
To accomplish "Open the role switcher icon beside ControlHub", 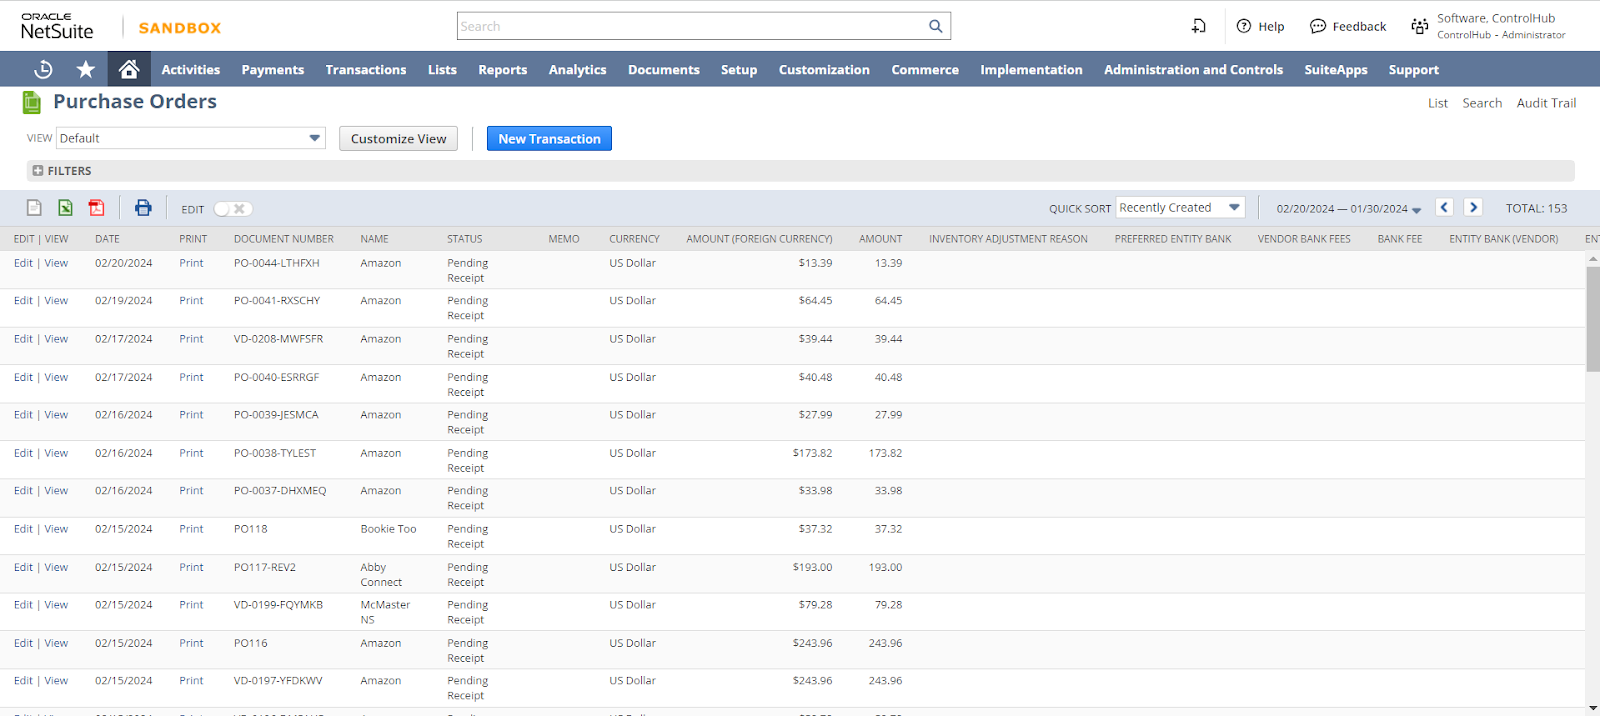I will pyautogui.click(x=1419, y=26).
